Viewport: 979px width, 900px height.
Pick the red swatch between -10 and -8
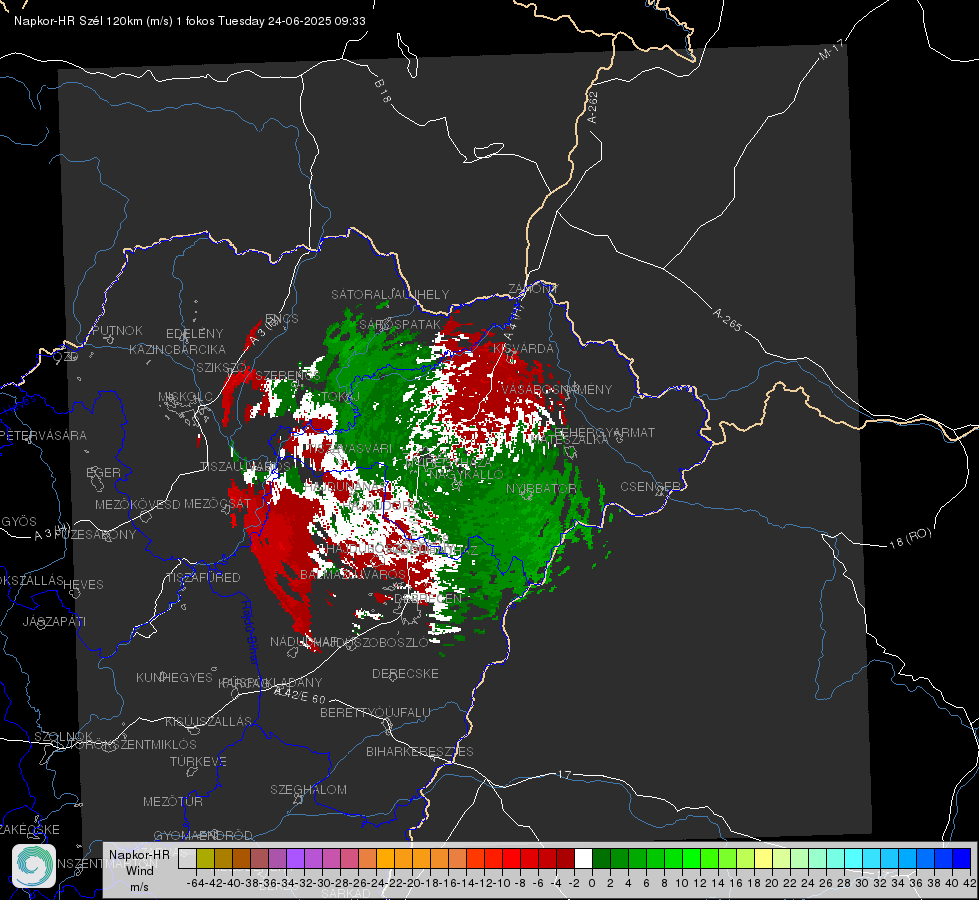(511, 859)
